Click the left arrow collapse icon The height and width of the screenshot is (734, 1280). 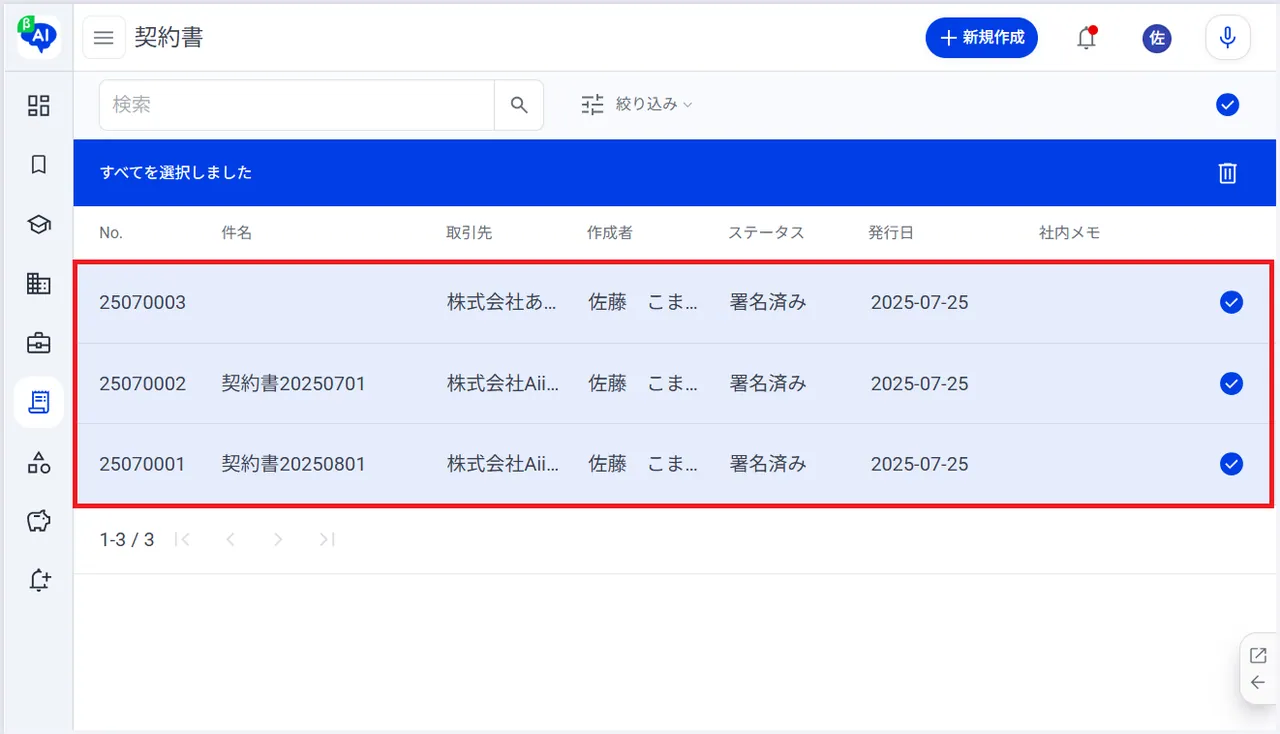coord(1258,682)
